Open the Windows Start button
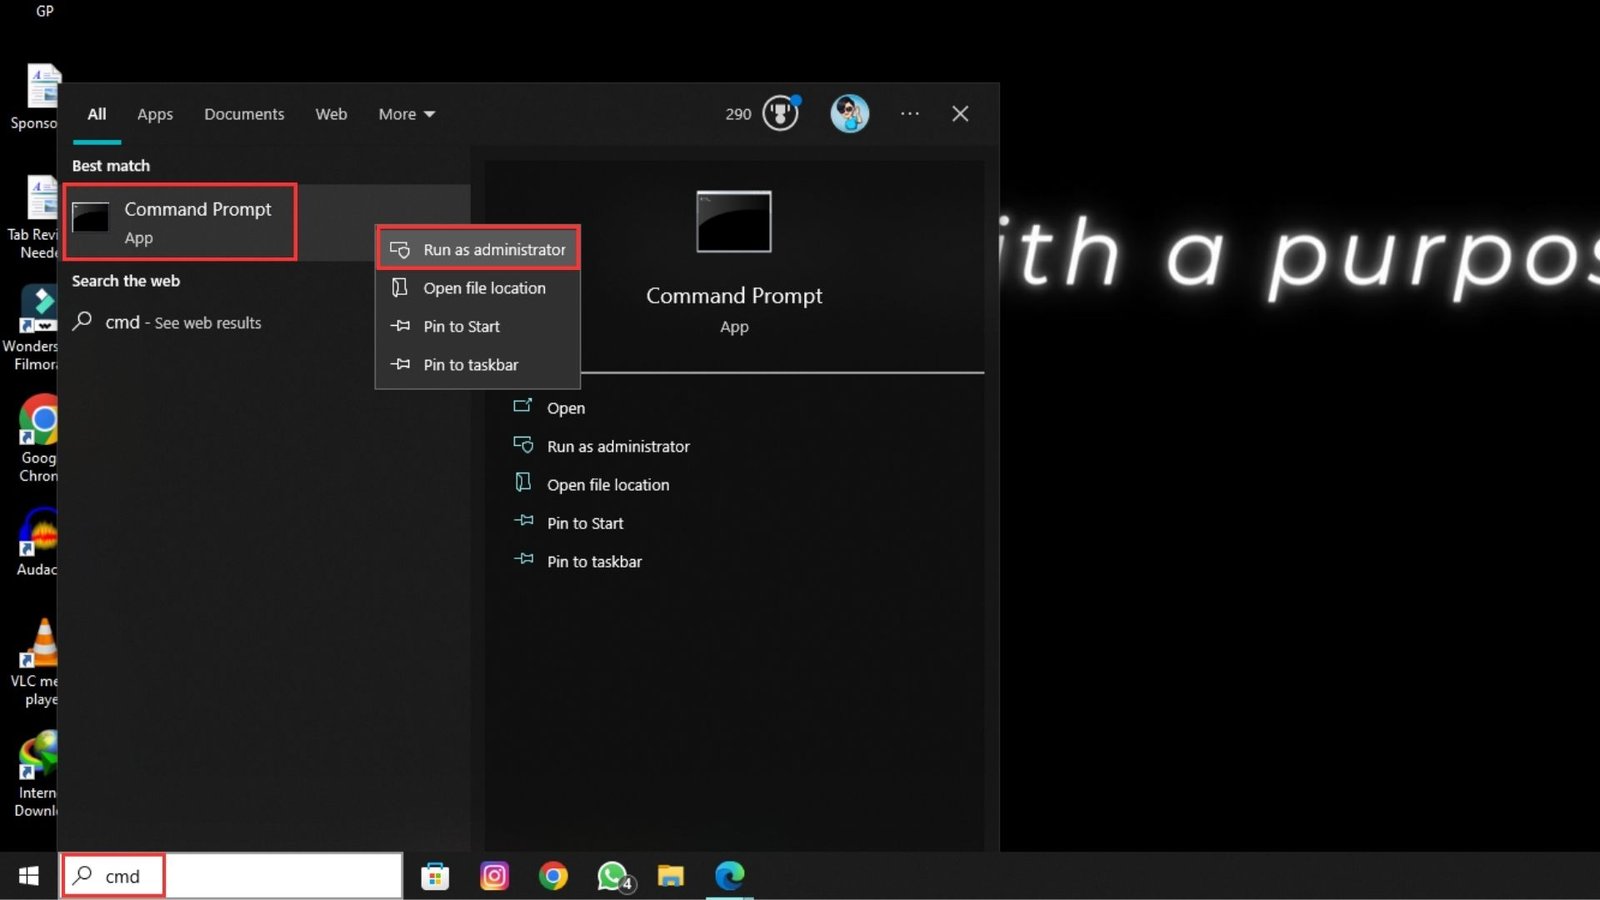The width and height of the screenshot is (1600, 900). (29, 876)
